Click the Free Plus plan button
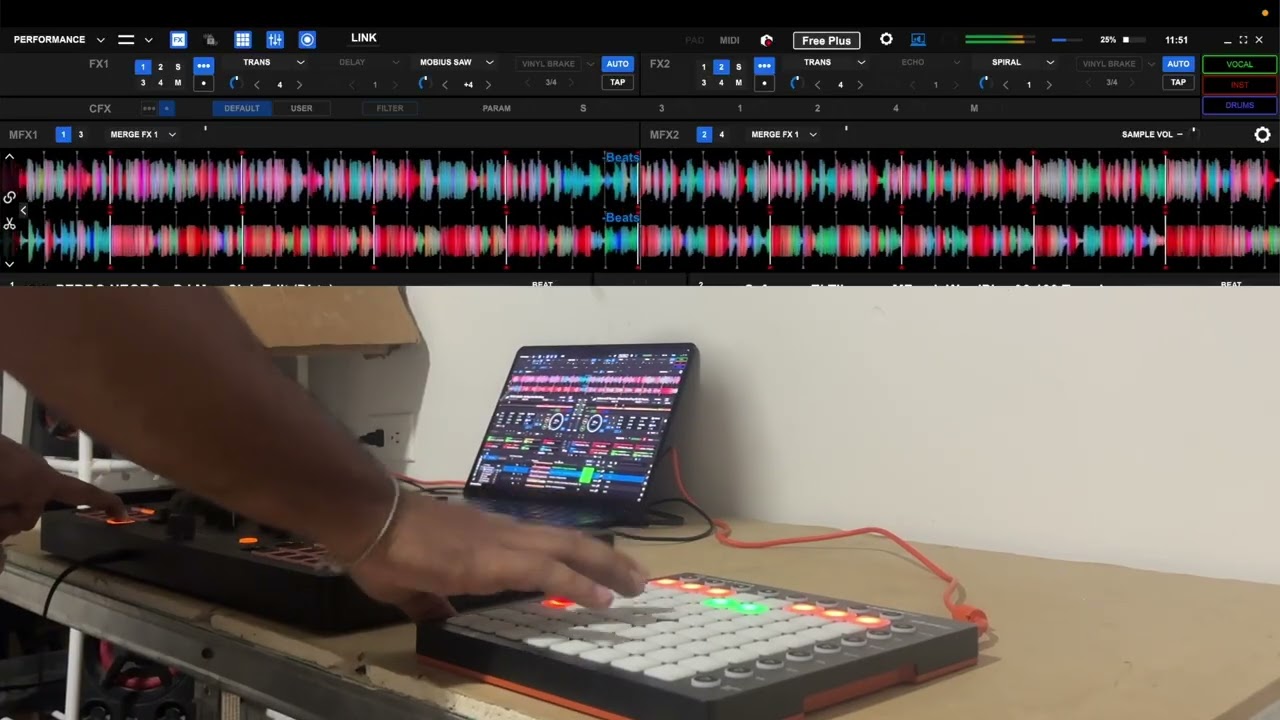The height and width of the screenshot is (720, 1280). (826, 40)
